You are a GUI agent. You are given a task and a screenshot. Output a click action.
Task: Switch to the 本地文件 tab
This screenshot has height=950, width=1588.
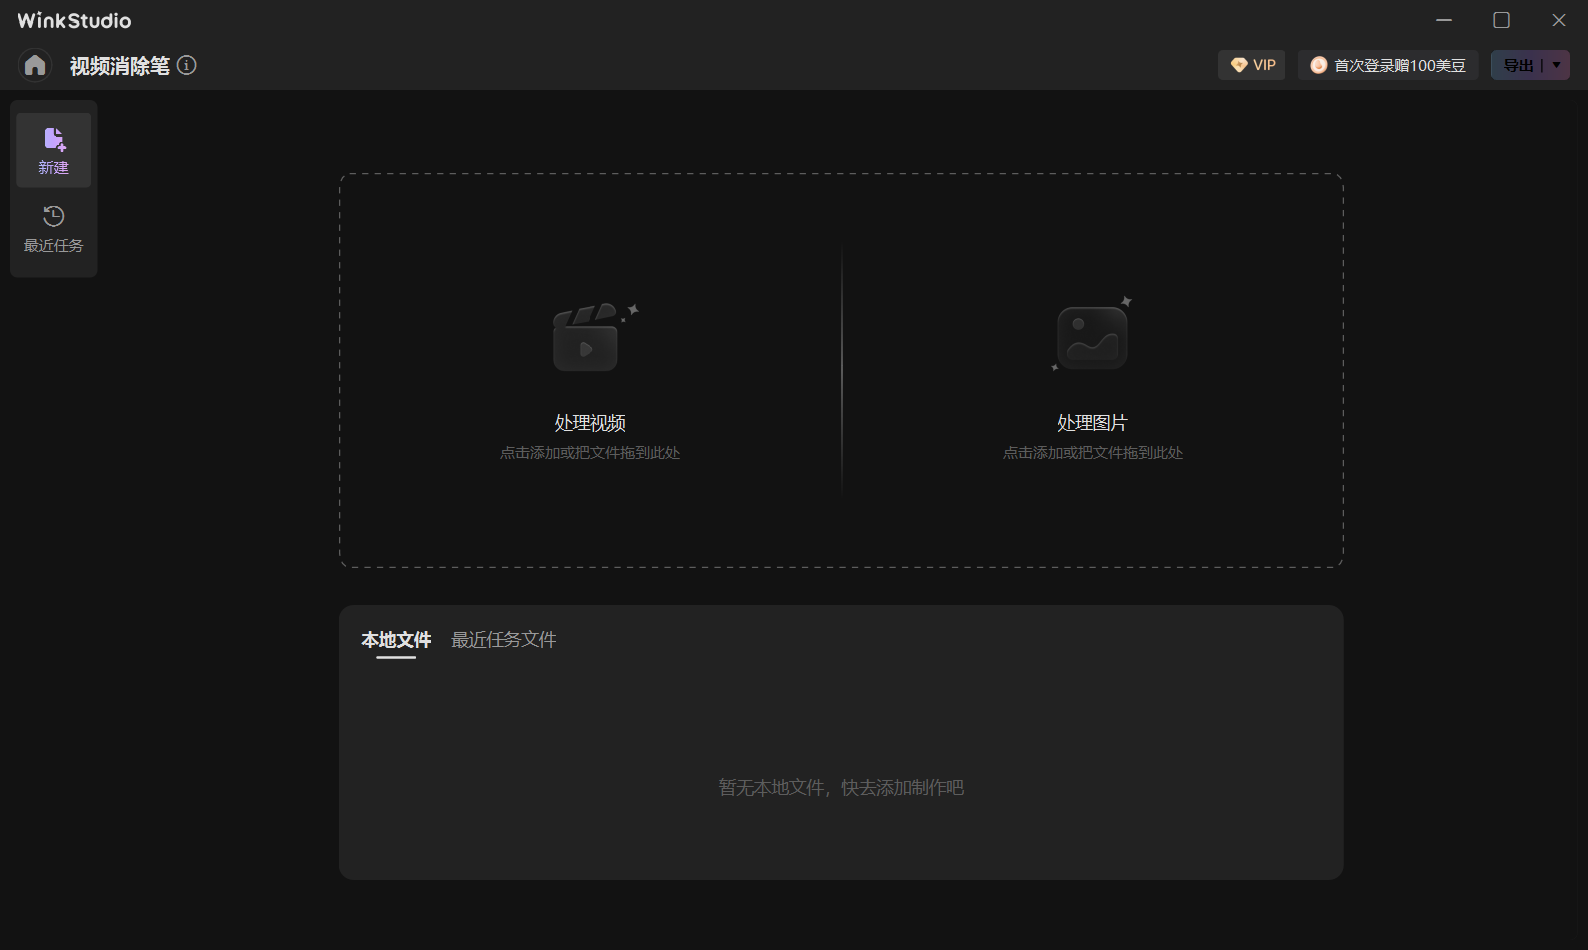(x=396, y=640)
